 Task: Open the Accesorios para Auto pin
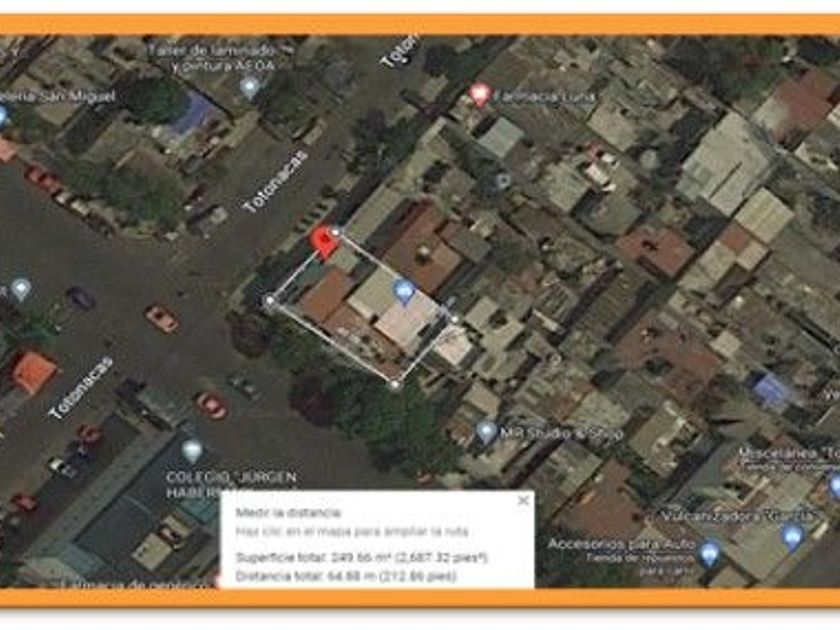point(710,554)
